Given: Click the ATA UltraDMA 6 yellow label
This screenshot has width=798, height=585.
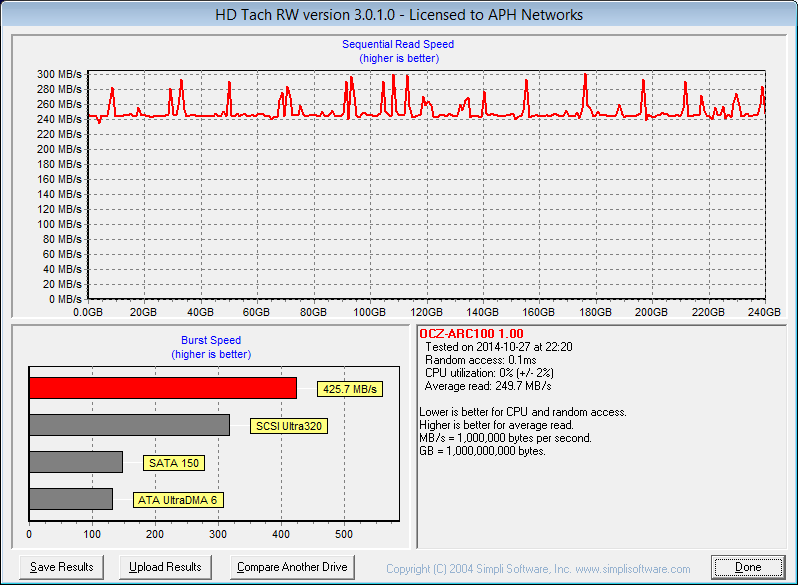Looking at the screenshot, I should pyautogui.click(x=178, y=500).
